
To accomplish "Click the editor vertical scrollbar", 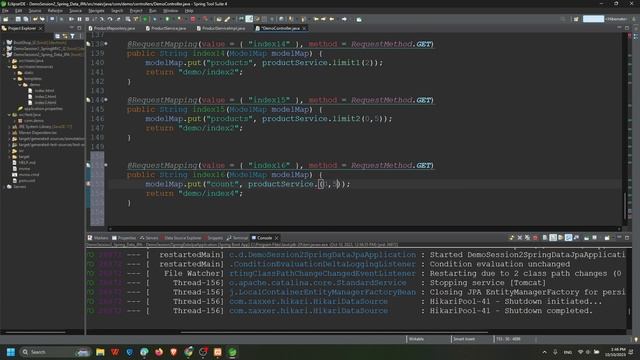I will pos(624,206).
